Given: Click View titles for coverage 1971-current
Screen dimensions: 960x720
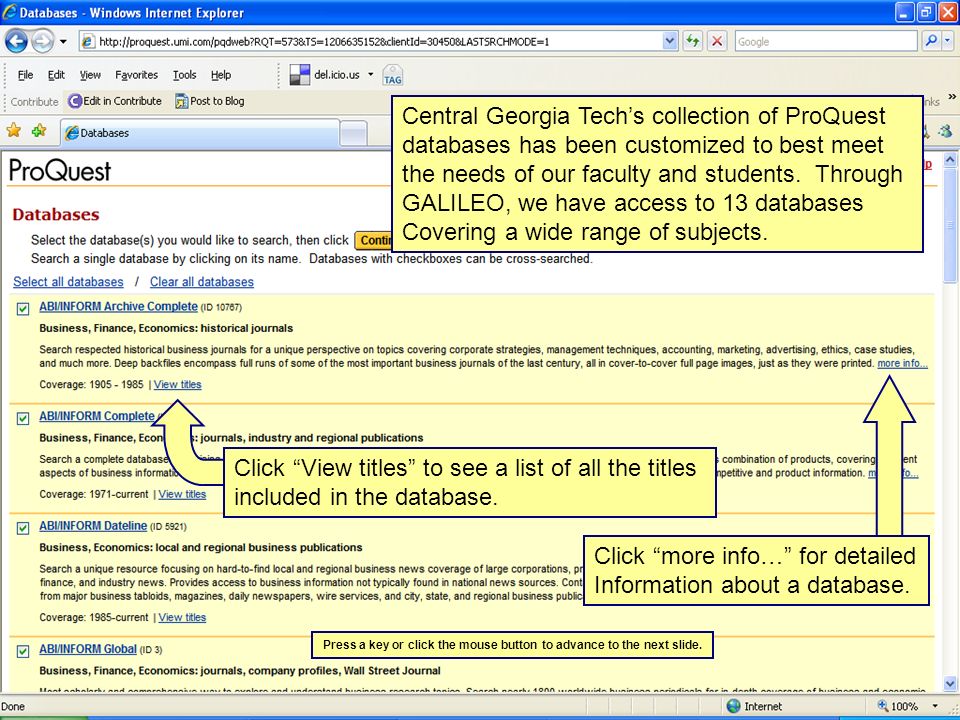Looking at the screenshot, I should pyautogui.click(x=182, y=494).
